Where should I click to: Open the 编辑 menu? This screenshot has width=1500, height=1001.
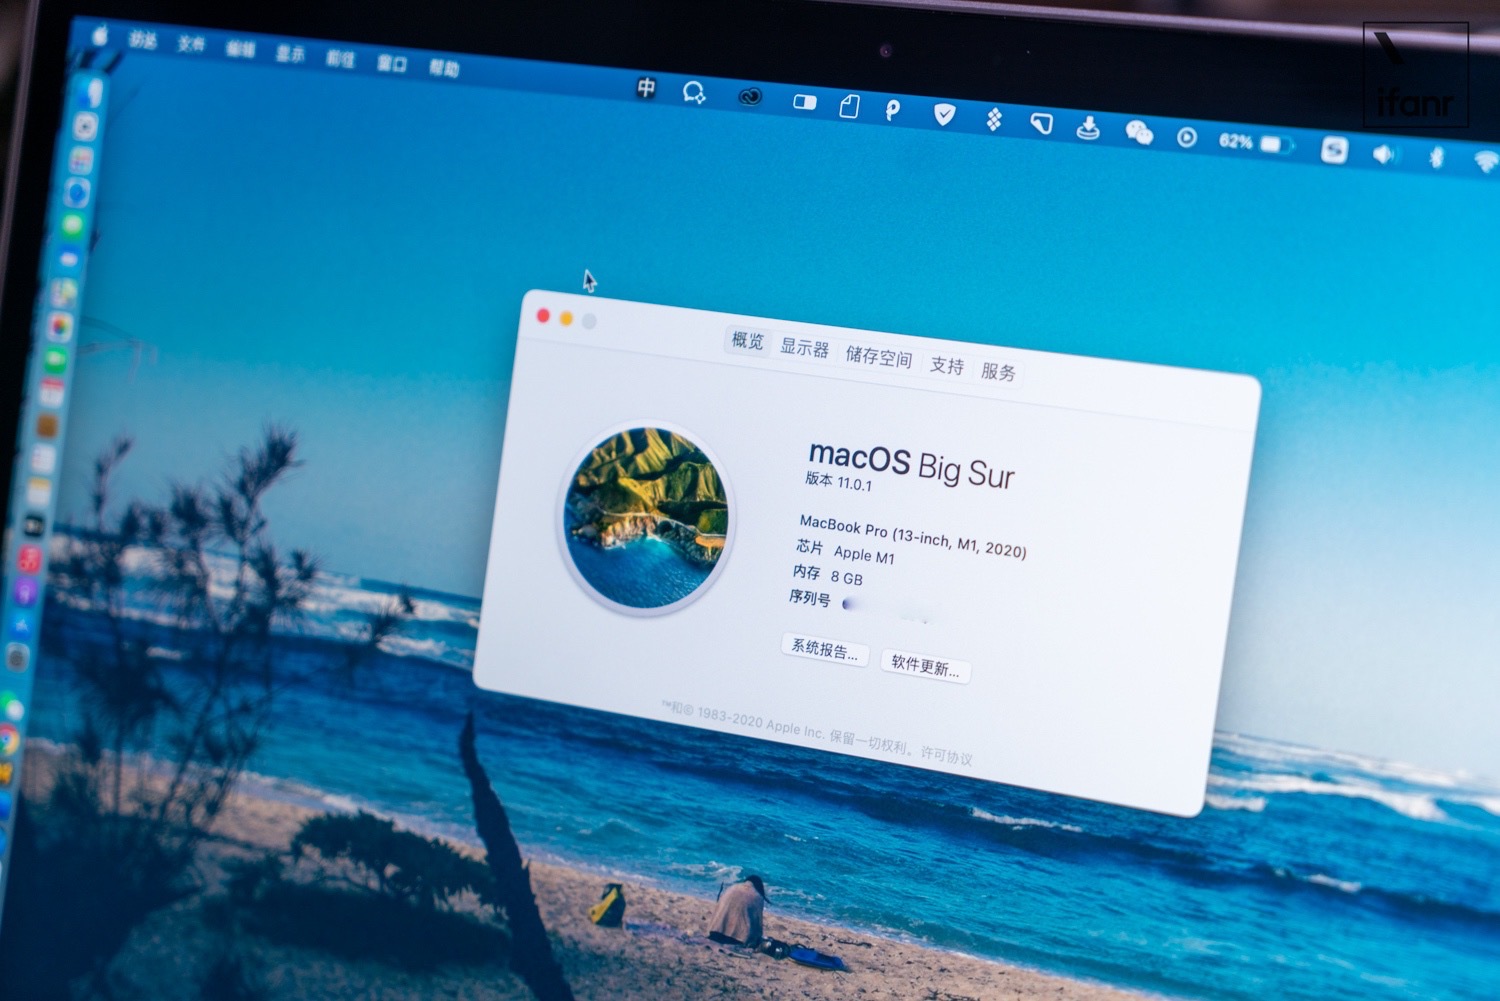tap(240, 49)
